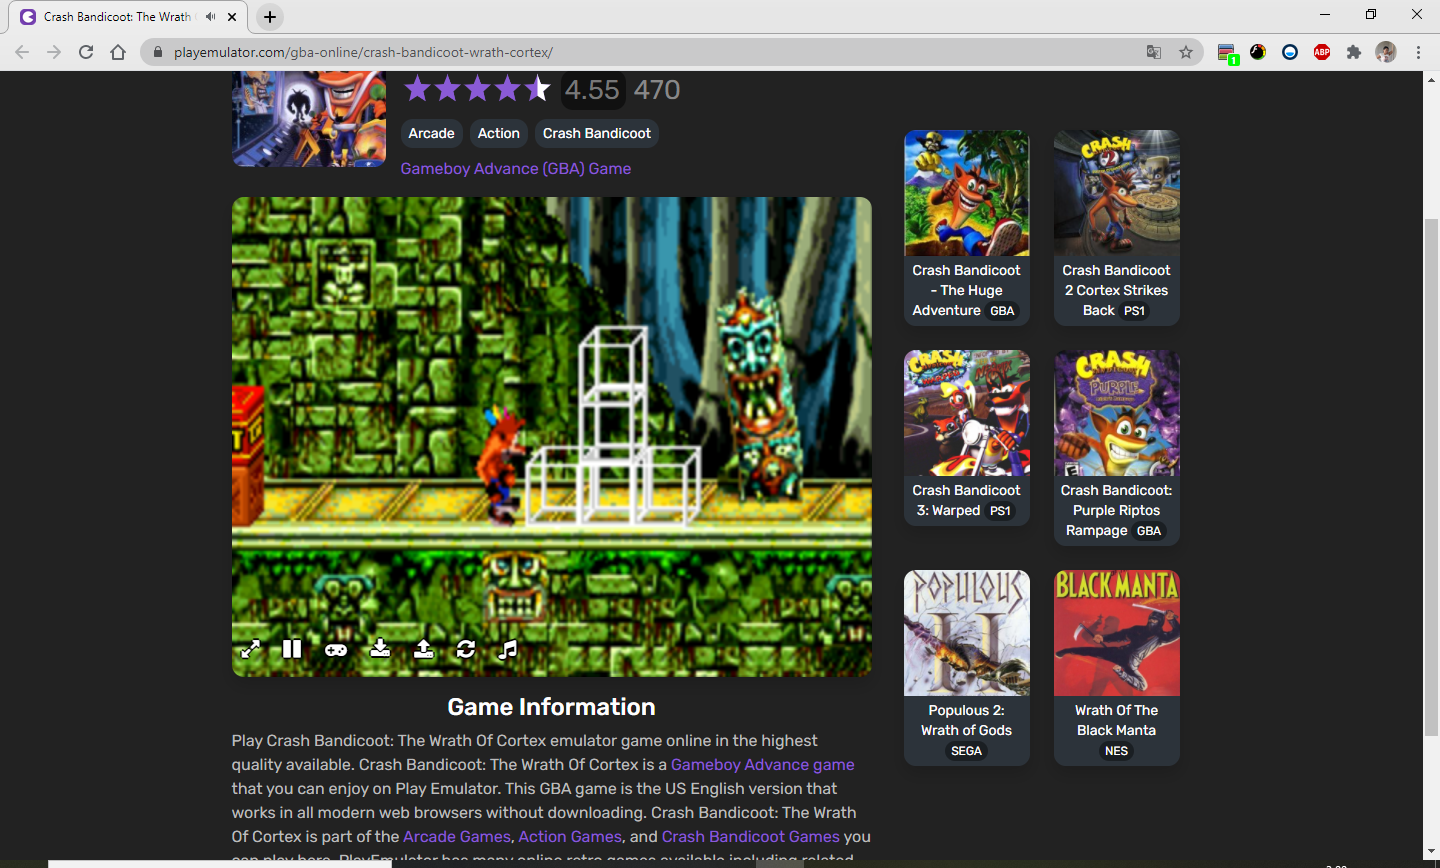Open the Arcade category tag
The width and height of the screenshot is (1440, 868).
click(431, 133)
